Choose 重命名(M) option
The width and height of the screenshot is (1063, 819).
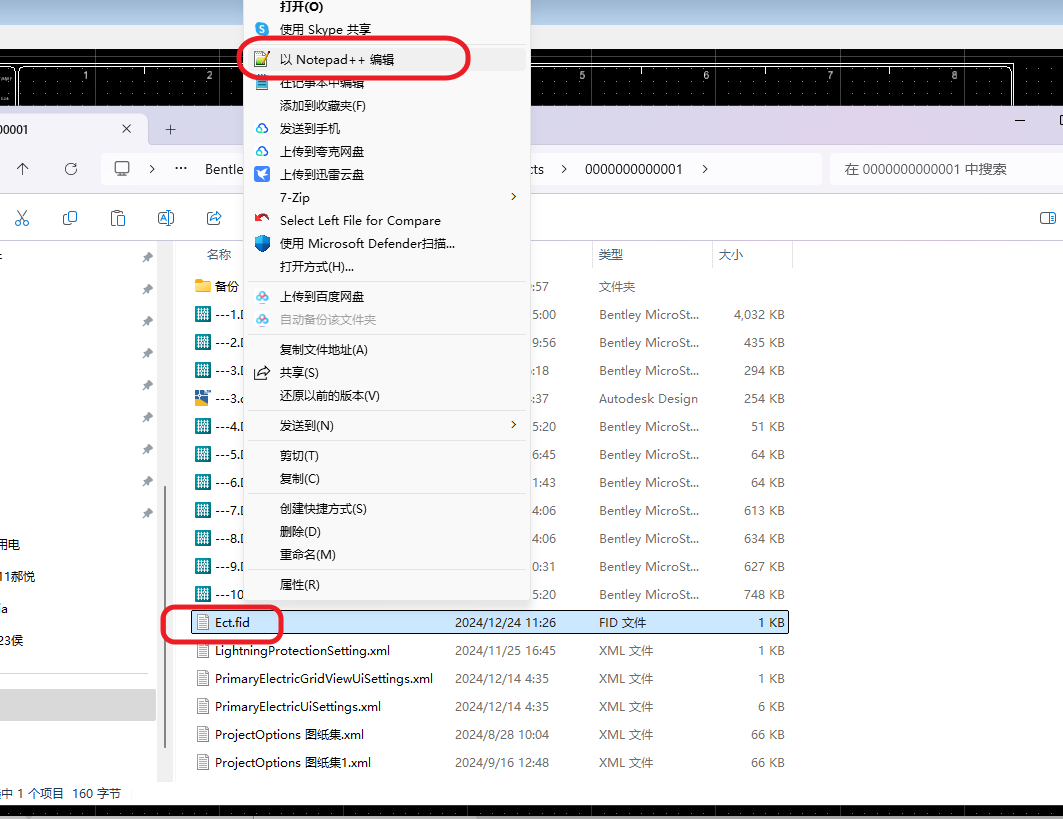386,555
